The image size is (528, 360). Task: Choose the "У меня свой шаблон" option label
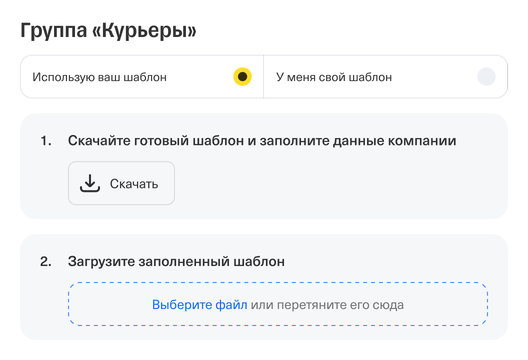(x=334, y=77)
